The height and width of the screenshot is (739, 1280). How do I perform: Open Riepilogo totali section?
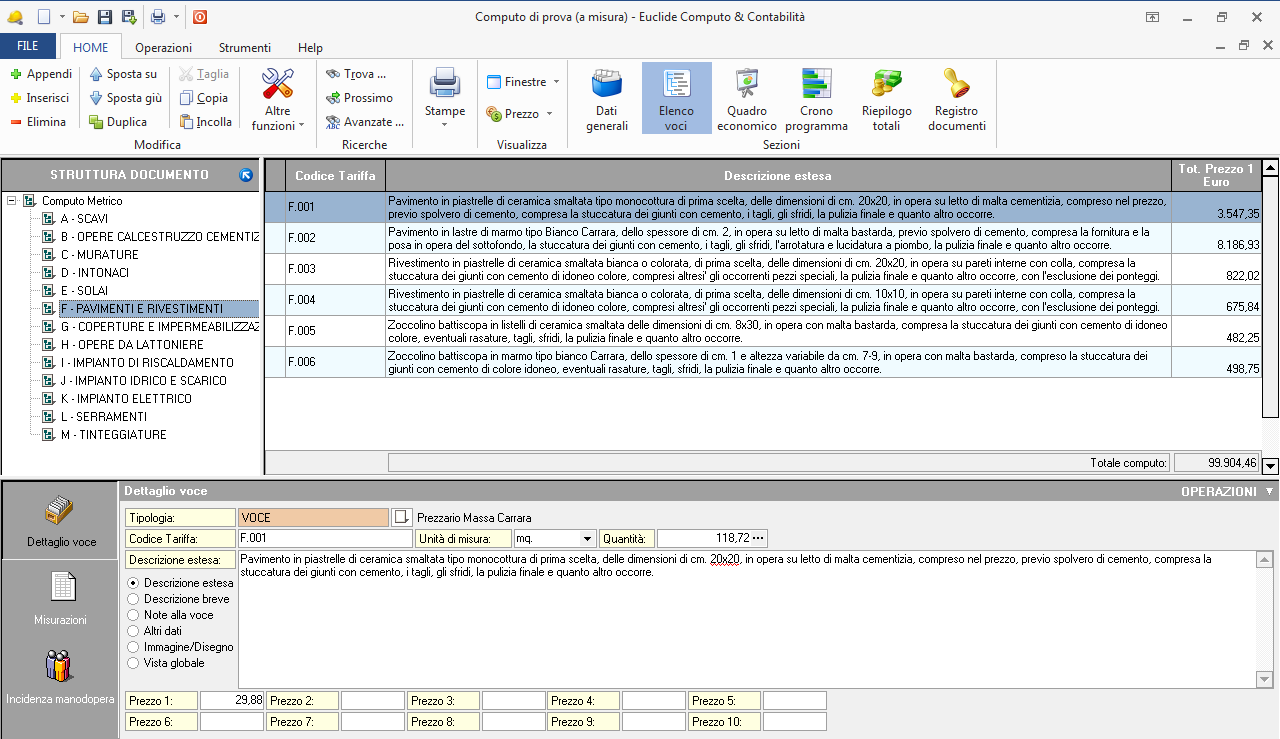pyautogui.click(x=886, y=99)
